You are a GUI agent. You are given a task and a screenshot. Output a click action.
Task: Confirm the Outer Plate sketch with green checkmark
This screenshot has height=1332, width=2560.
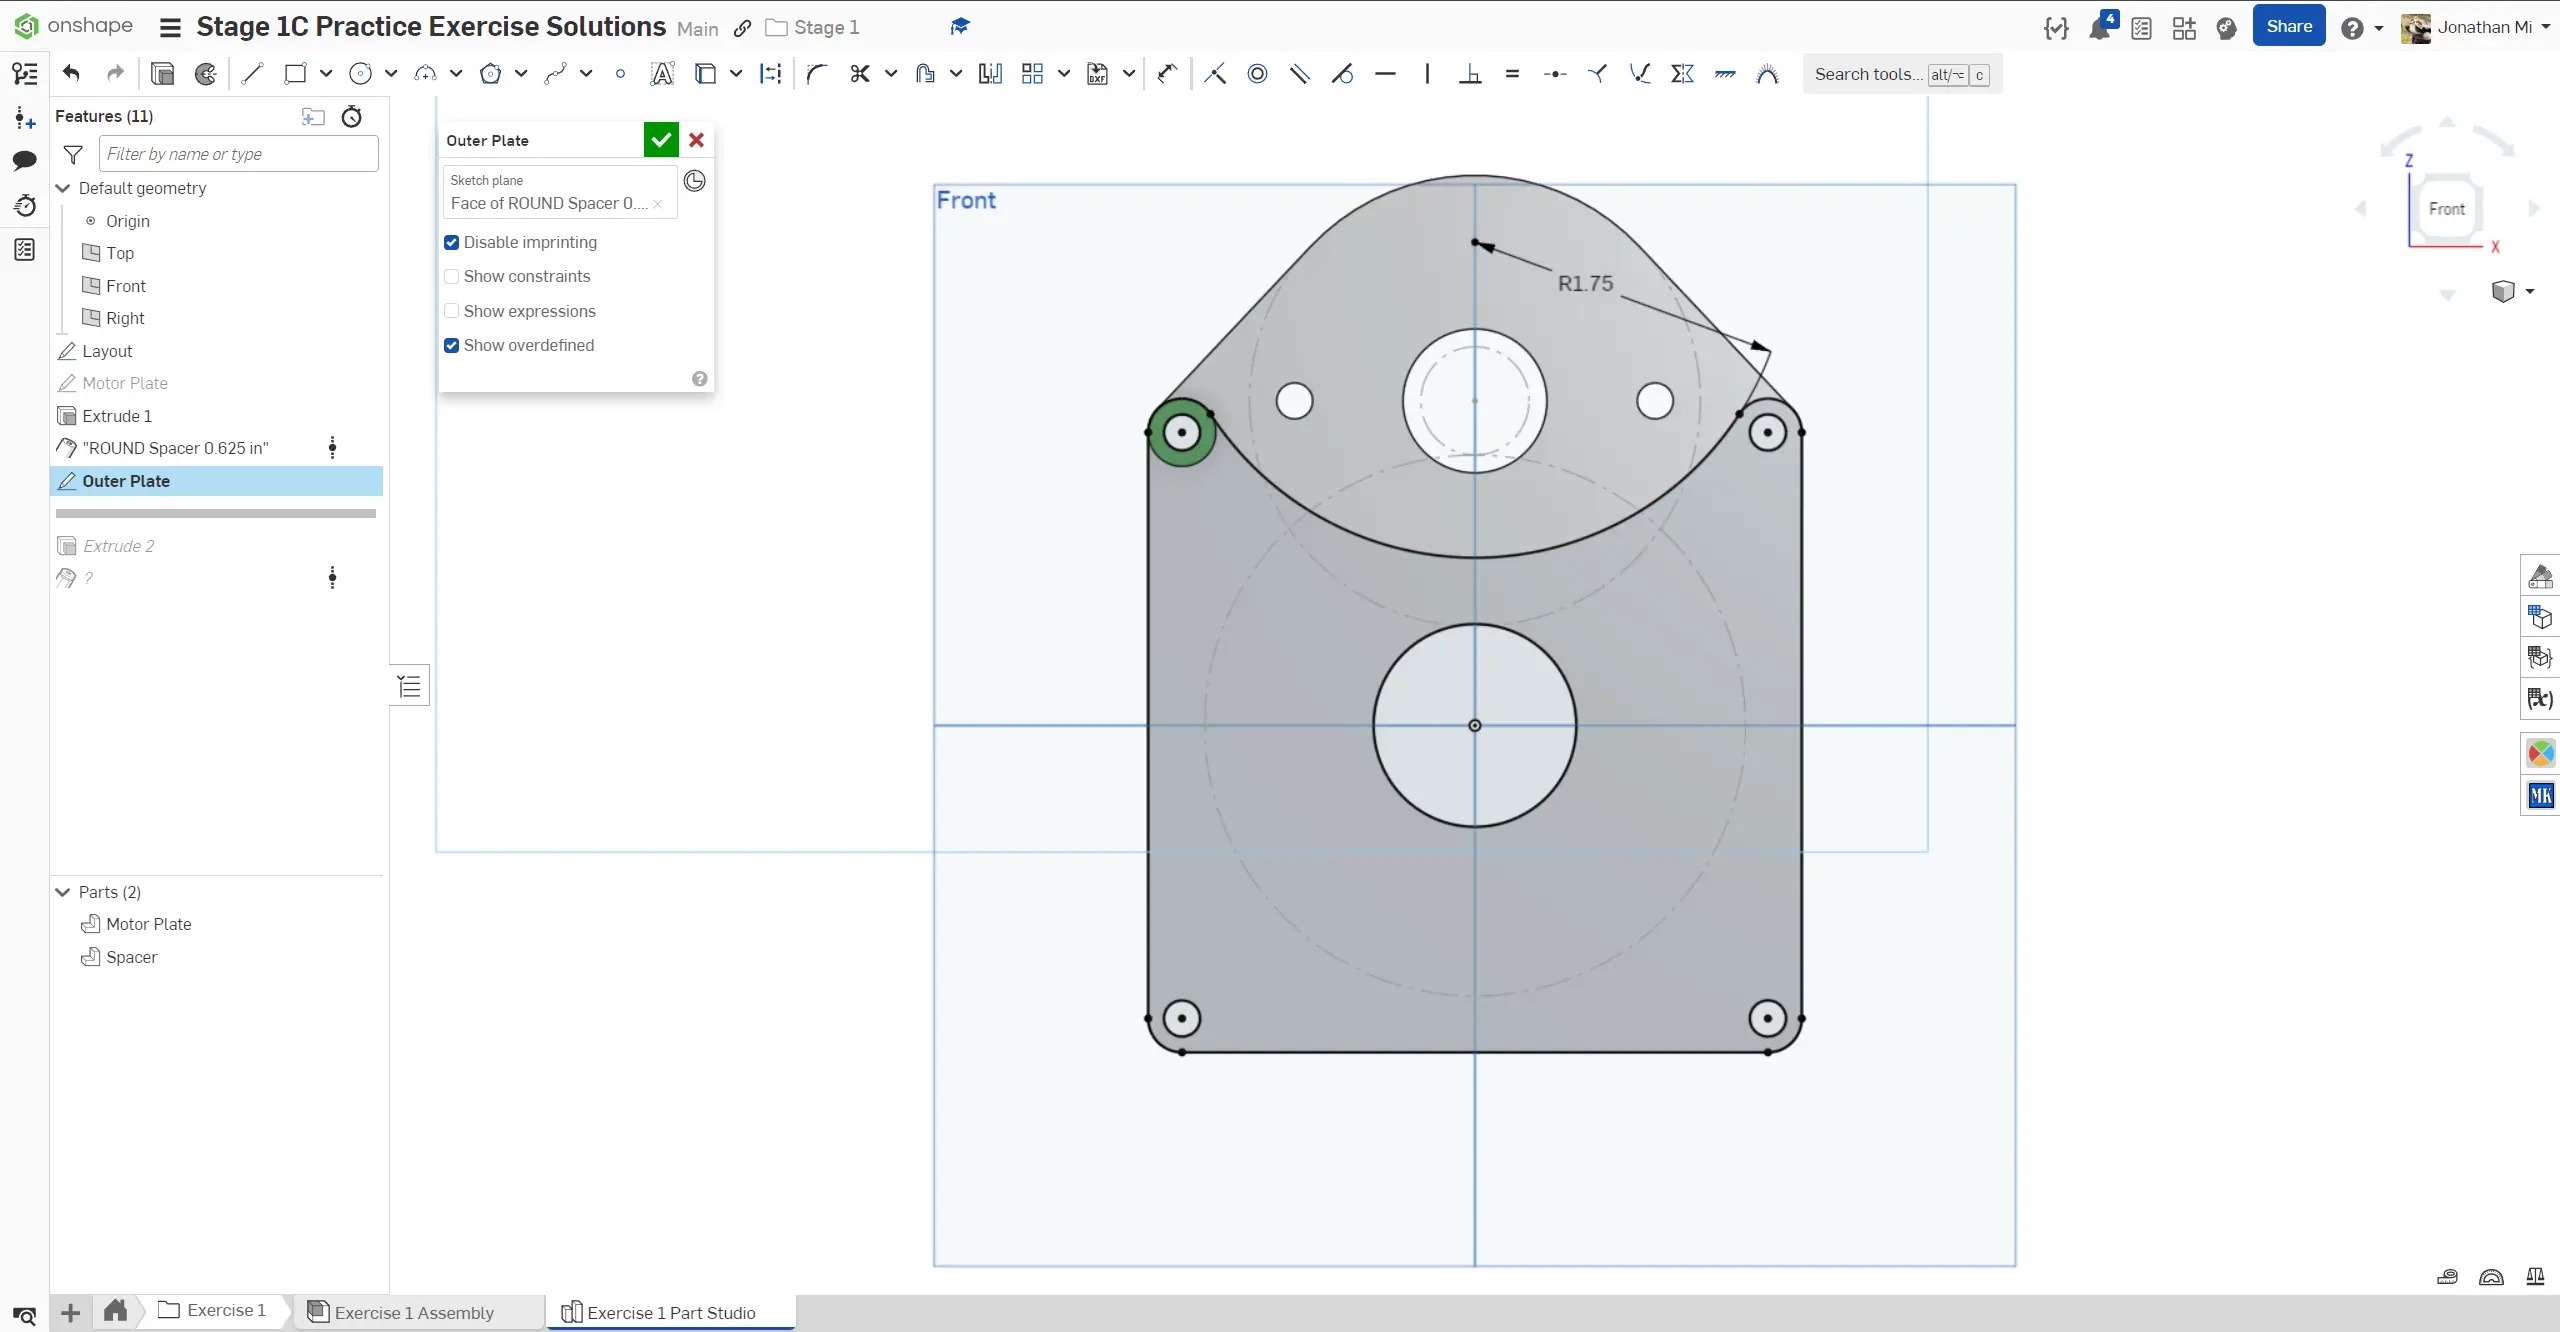[x=660, y=140]
